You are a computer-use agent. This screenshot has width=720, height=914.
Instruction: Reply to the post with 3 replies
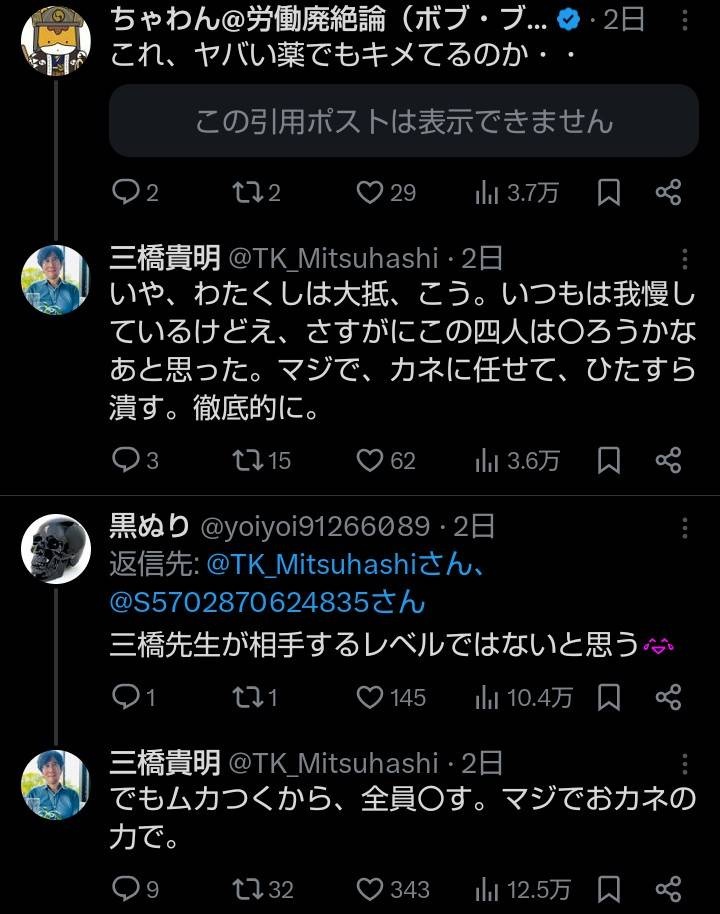click(x=126, y=460)
